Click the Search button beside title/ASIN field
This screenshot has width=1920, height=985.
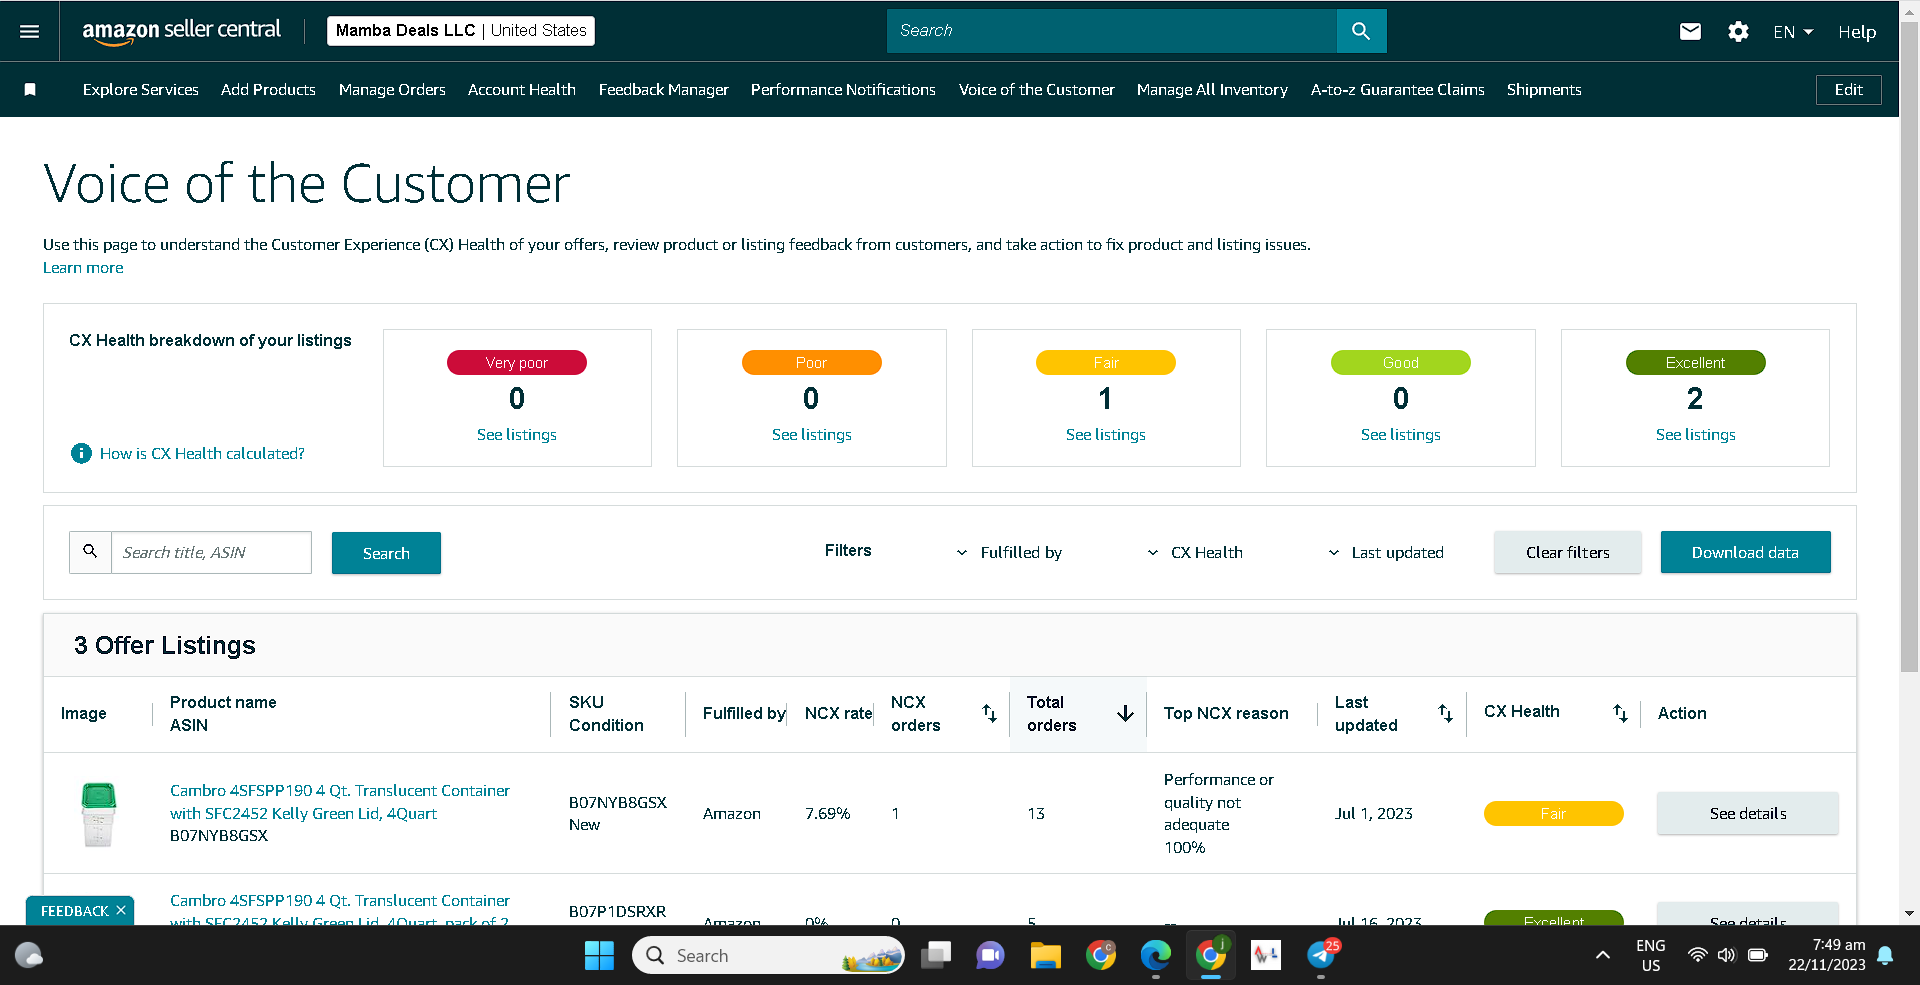click(x=386, y=553)
